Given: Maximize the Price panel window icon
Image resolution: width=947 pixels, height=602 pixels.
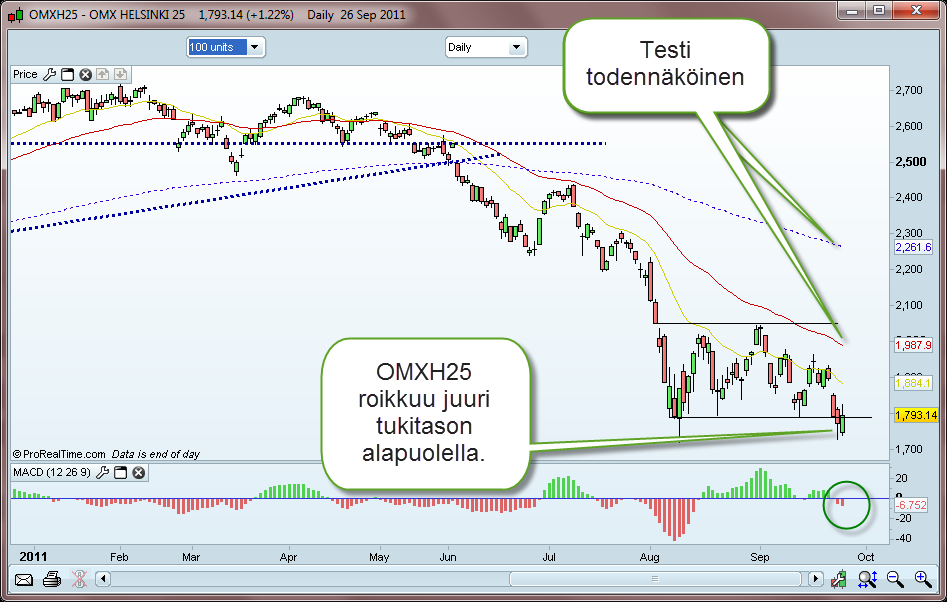Looking at the screenshot, I should (x=68, y=74).
